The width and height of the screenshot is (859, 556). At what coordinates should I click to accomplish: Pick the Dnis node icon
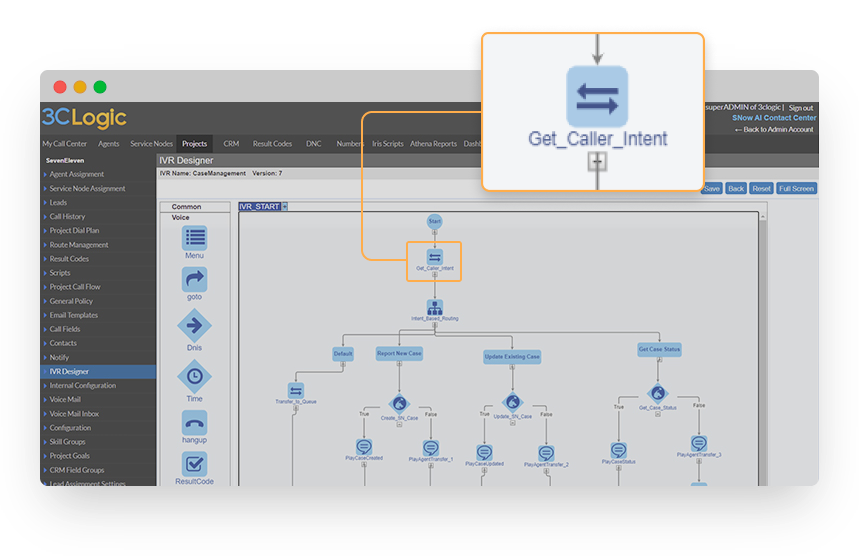(x=194, y=325)
